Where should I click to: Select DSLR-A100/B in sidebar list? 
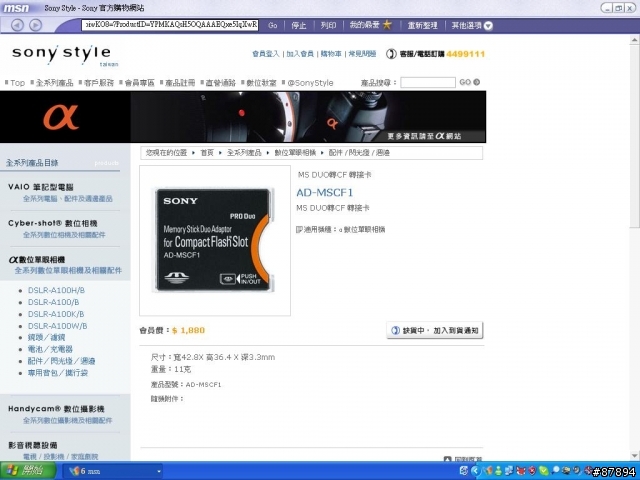click(53, 302)
